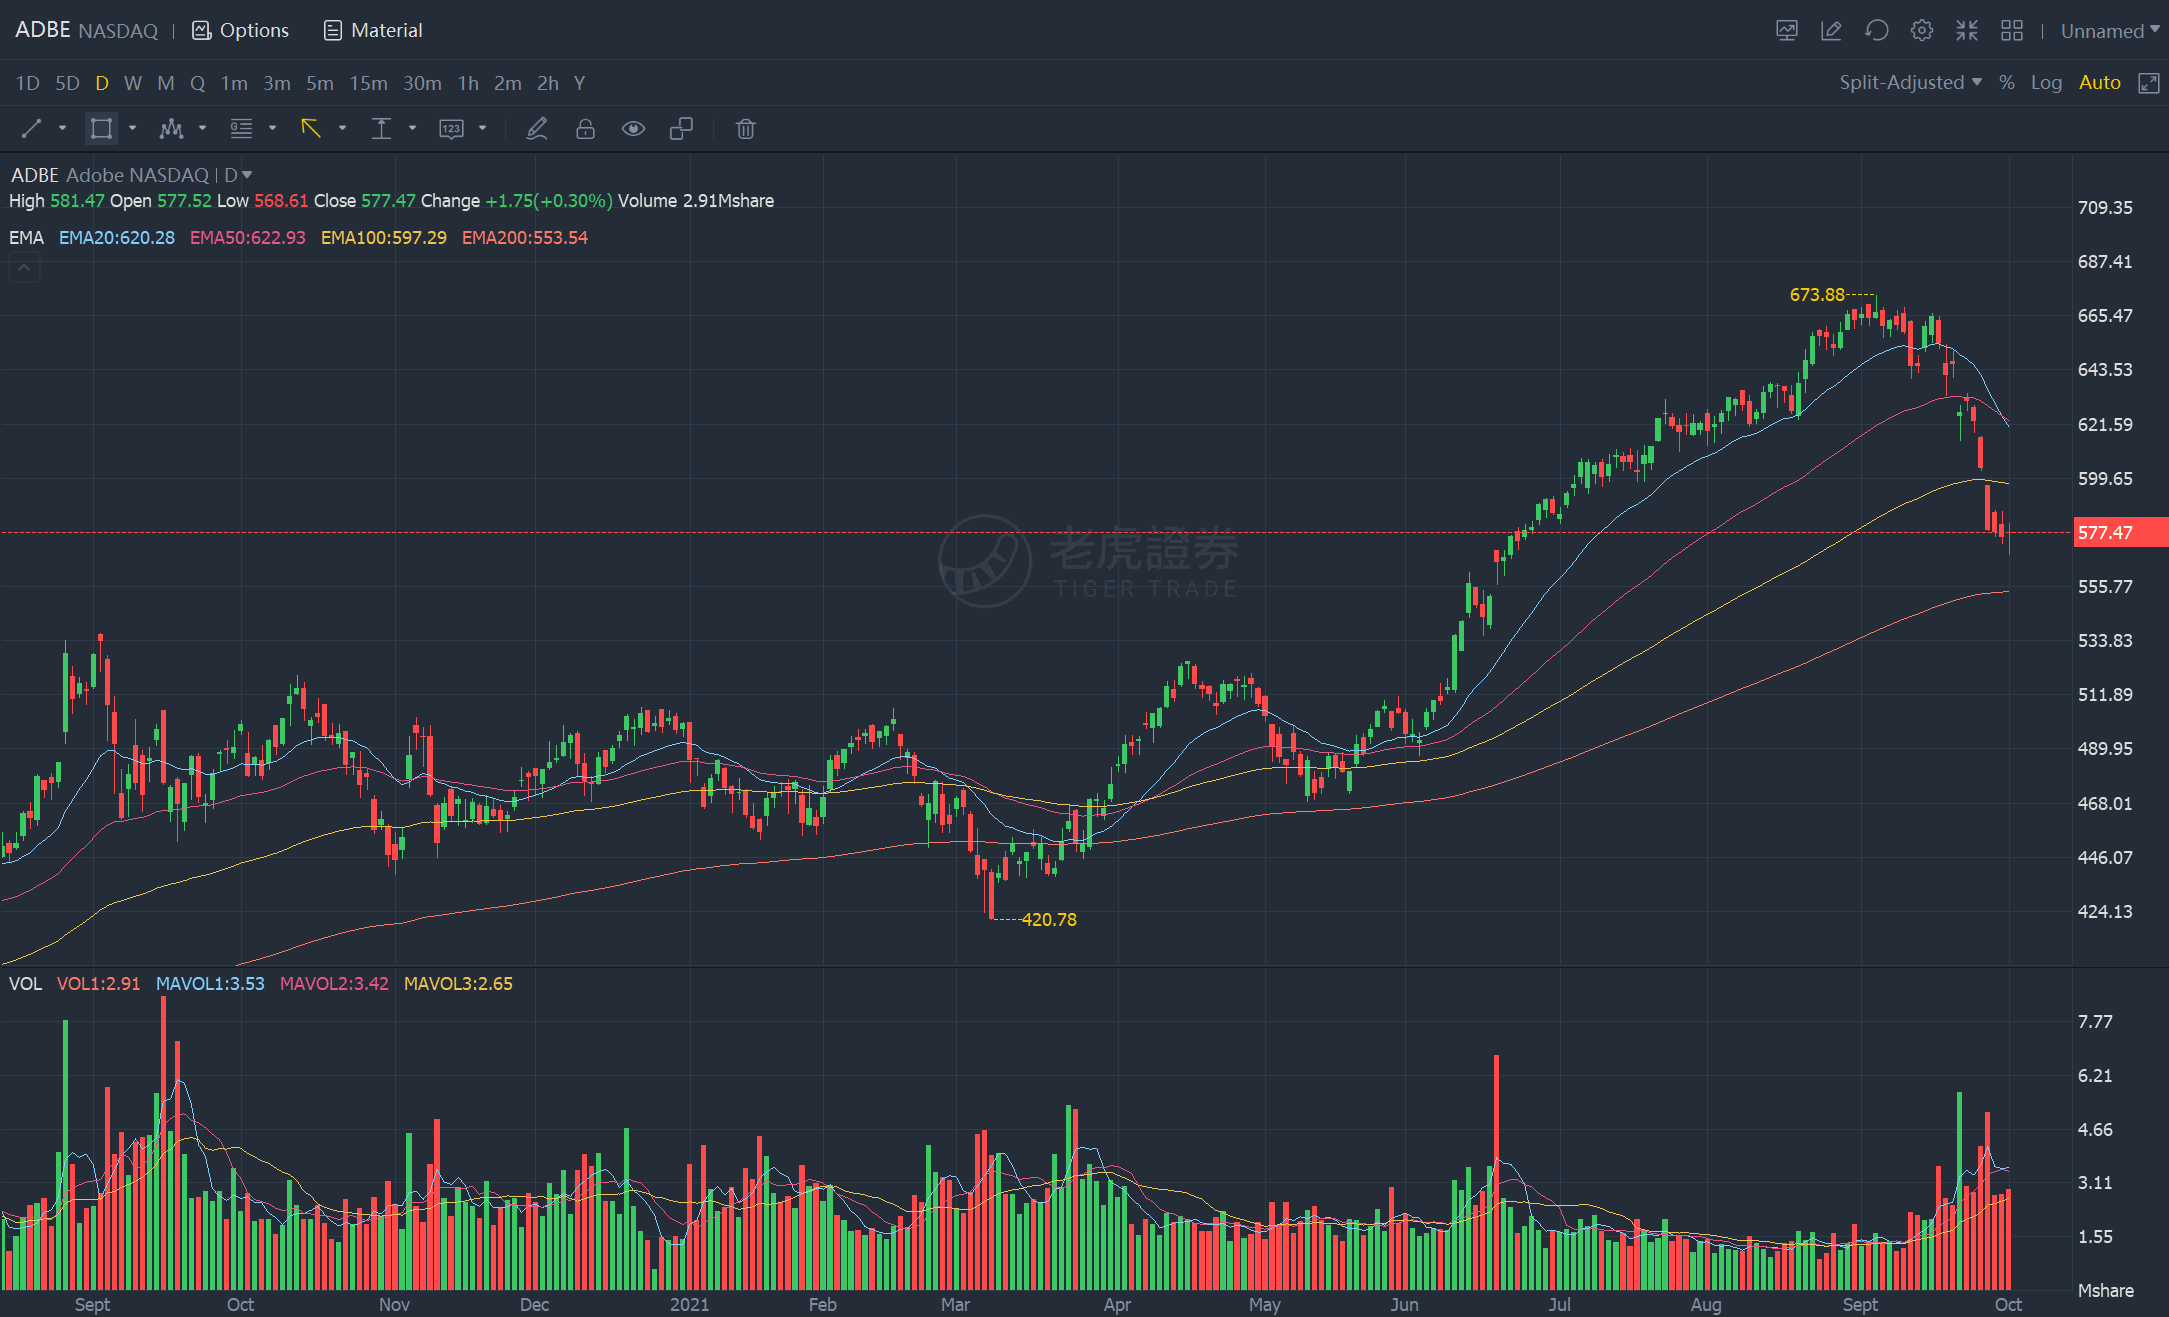Switch to the 15m interval
Viewport: 2169px width, 1317px height.
[x=368, y=83]
